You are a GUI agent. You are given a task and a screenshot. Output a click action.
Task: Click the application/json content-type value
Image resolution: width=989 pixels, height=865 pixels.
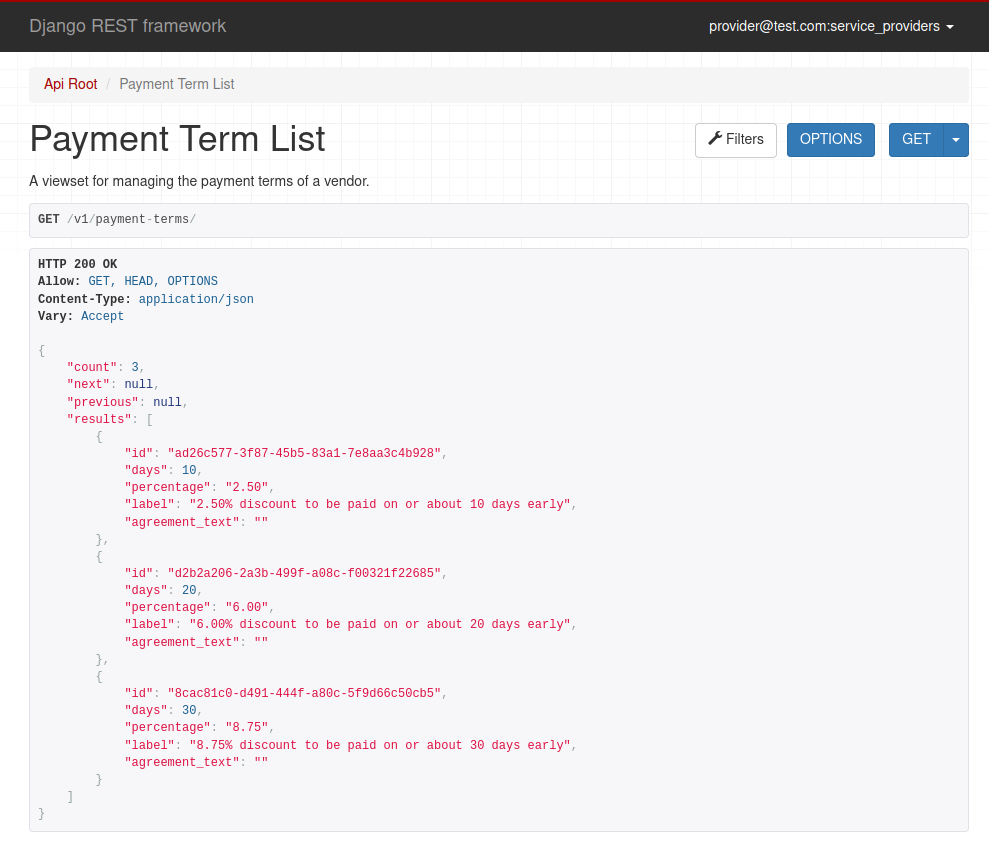[196, 299]
